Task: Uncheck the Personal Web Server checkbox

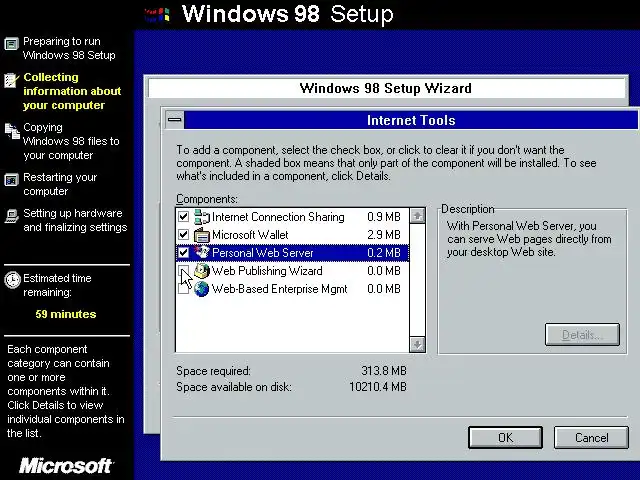Action: (184, 253)
